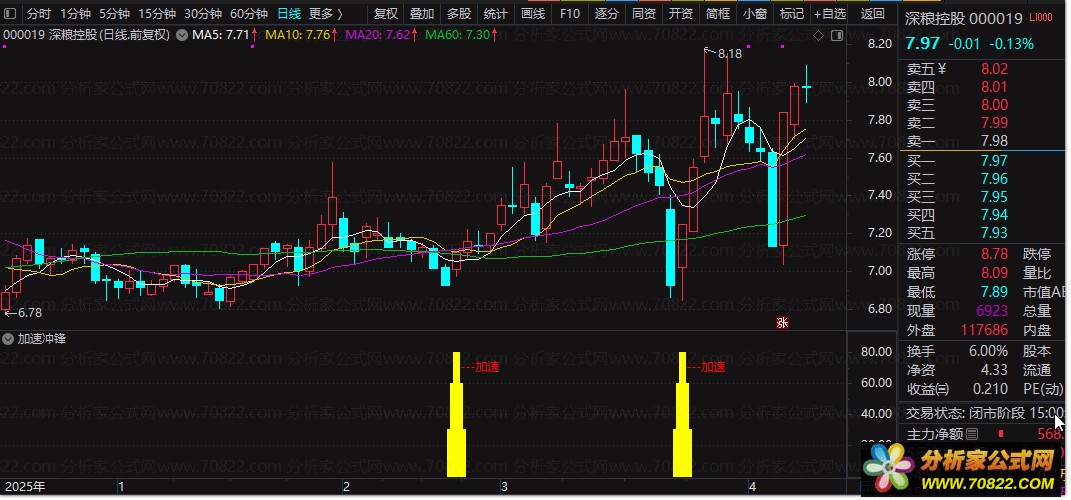Click the 最高 value 8.09
This screenshot has height=500, width=1071.
point(994,273)
